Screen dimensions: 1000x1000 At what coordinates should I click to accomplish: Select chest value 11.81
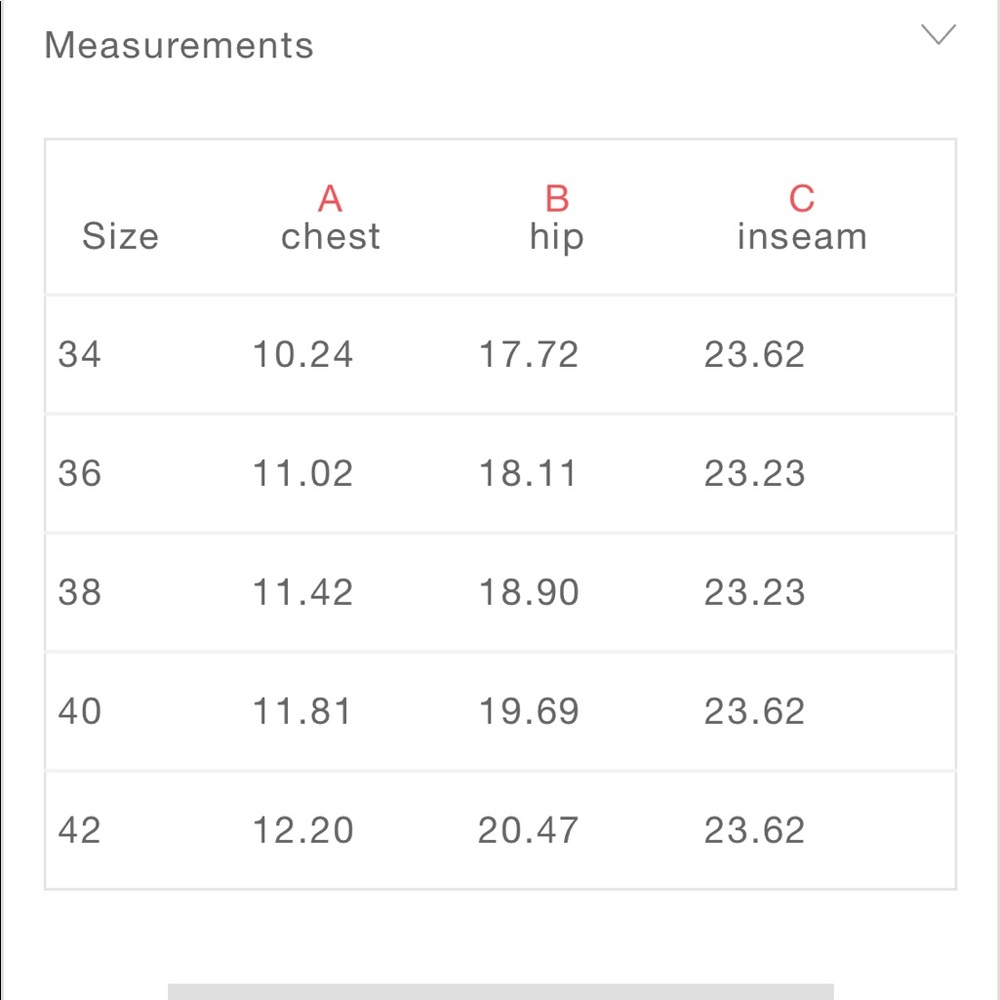click(x=302, y=711)
